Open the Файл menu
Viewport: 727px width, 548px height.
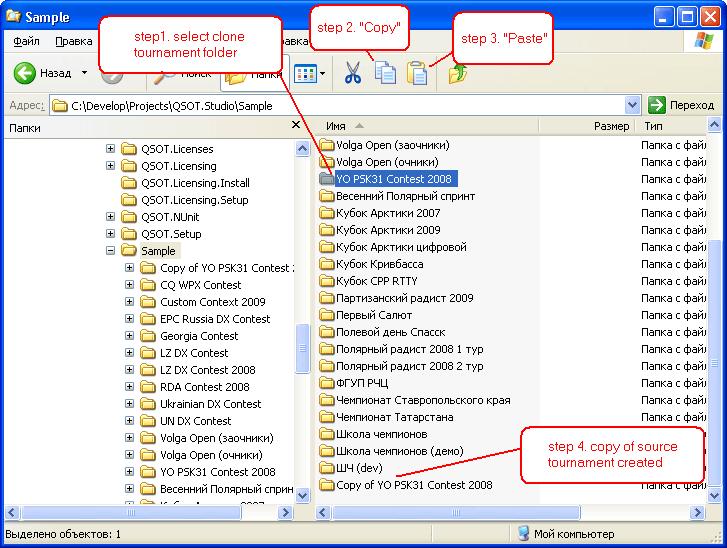click(27, 41)
